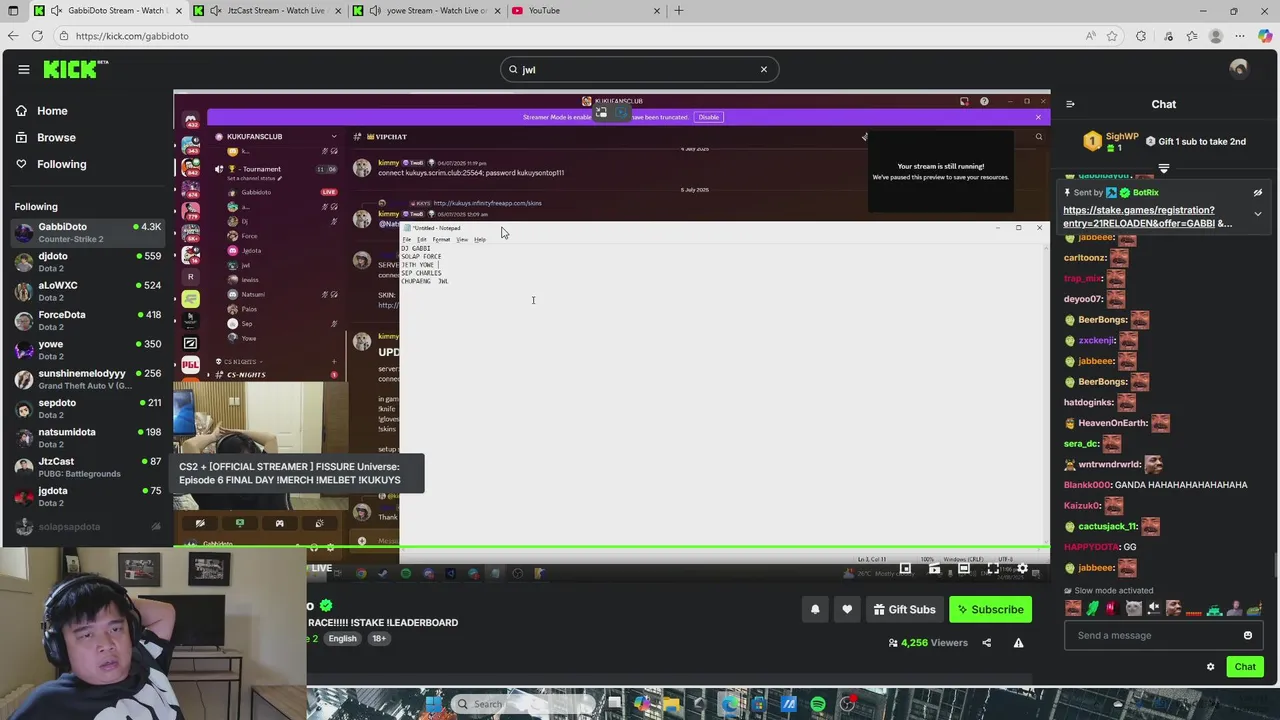This screenshot has height=720, width=1280.
Task: Open djdoto channel from Following list
Action: coord(87,262)
